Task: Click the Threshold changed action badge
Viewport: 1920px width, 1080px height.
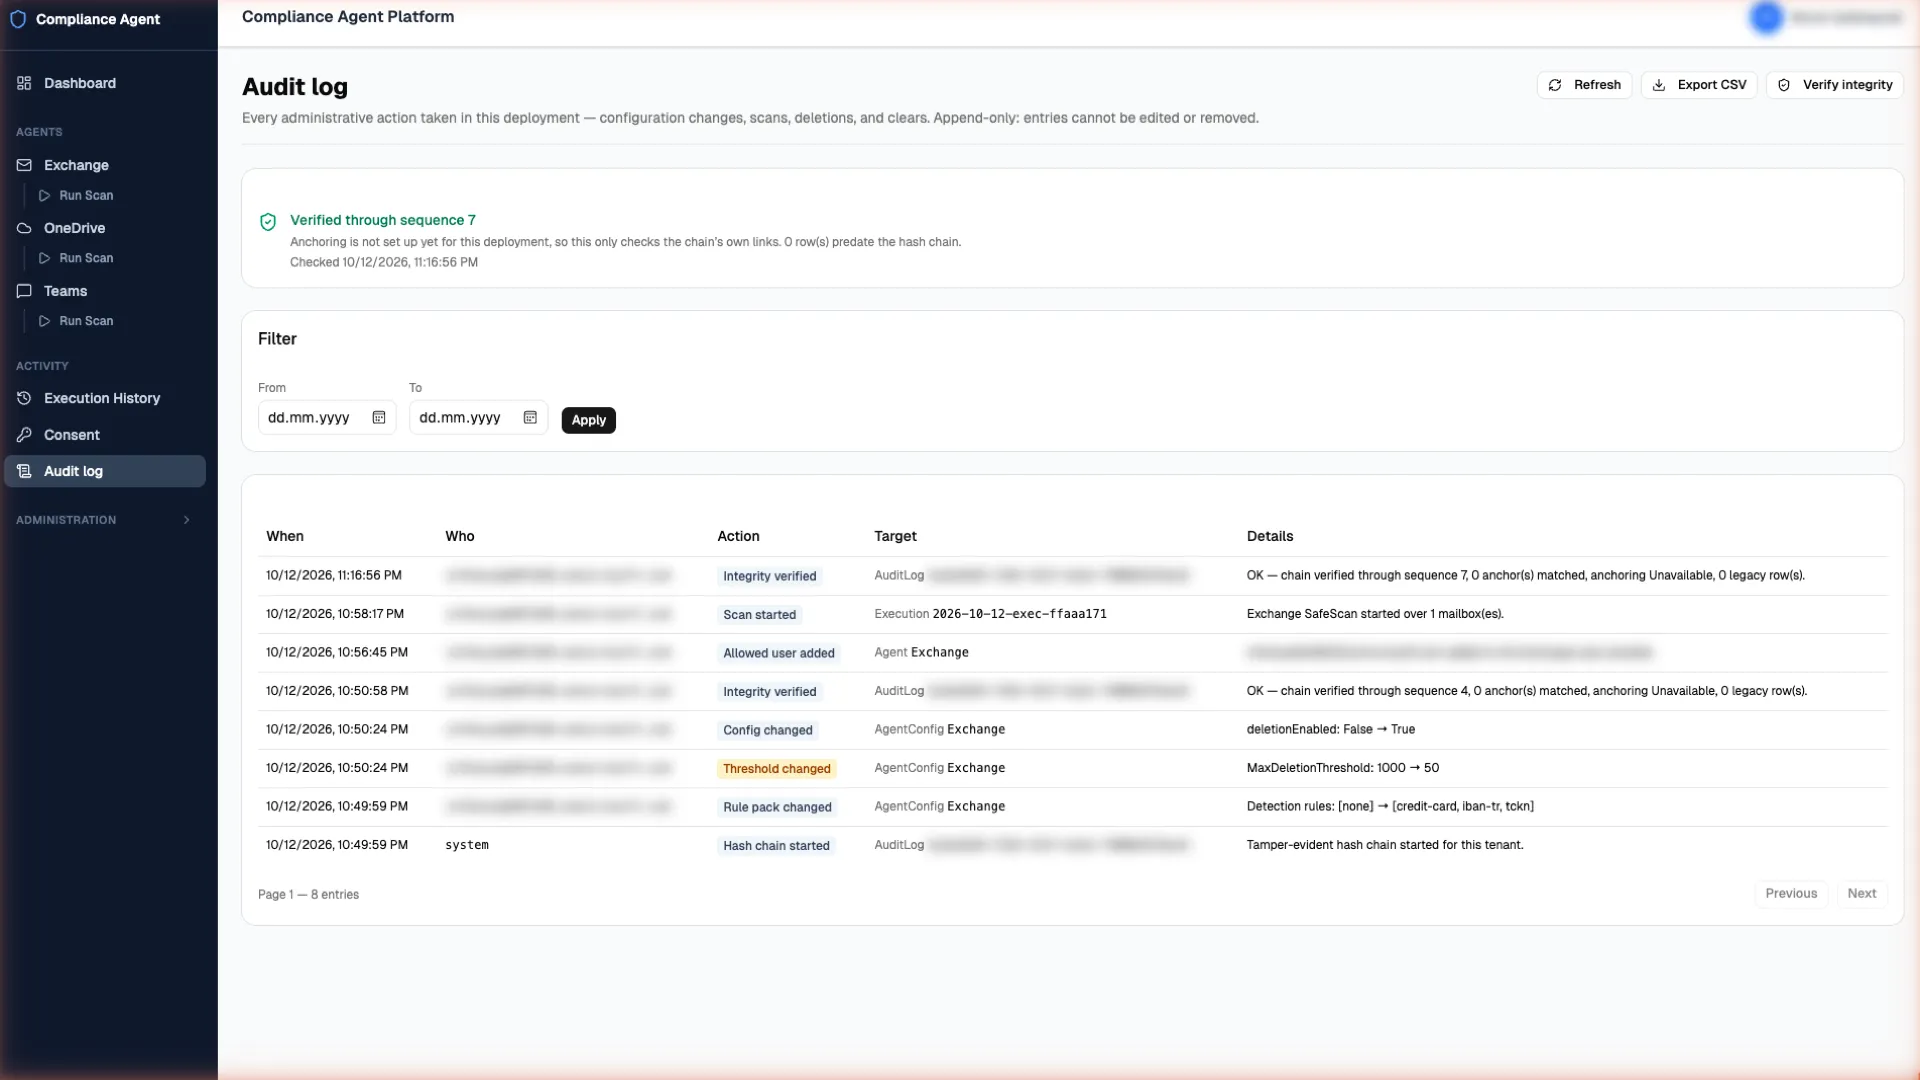Action: tap(777, 769)
